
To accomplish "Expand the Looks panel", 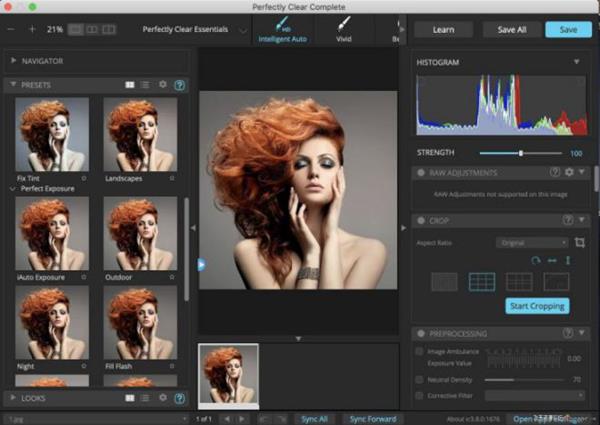I will [13, 398].
